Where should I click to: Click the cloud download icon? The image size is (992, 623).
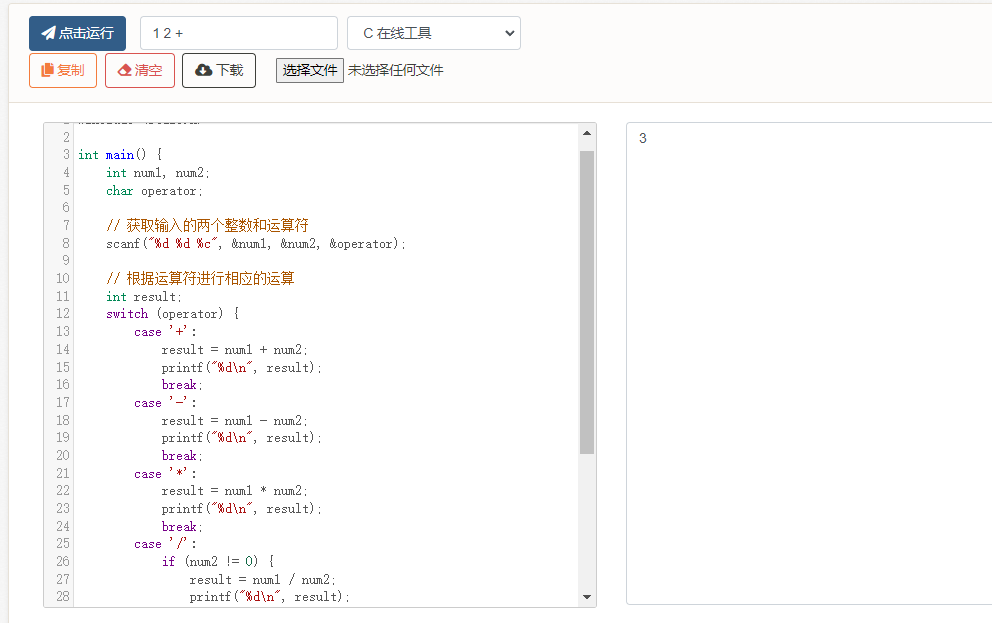(x=203, y=70)
